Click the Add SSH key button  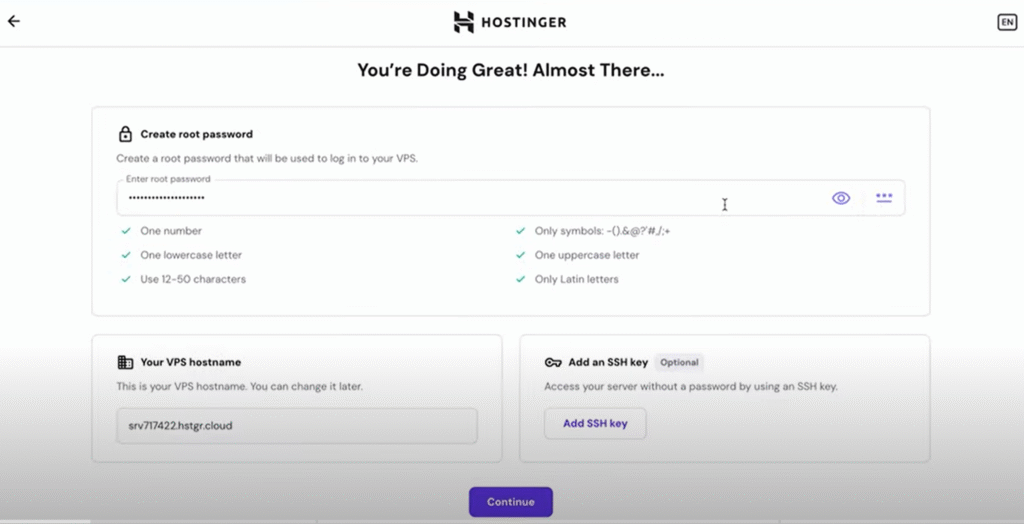[x=595, y=423]
